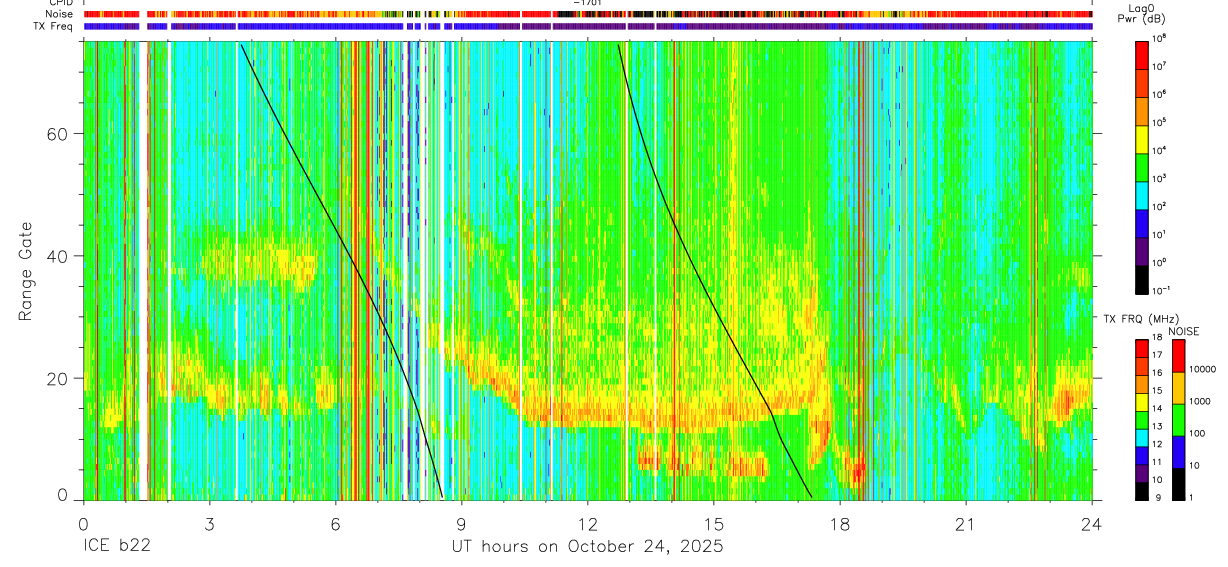Click the '100' label on the NOISE colorbar

coord(1197,434)
